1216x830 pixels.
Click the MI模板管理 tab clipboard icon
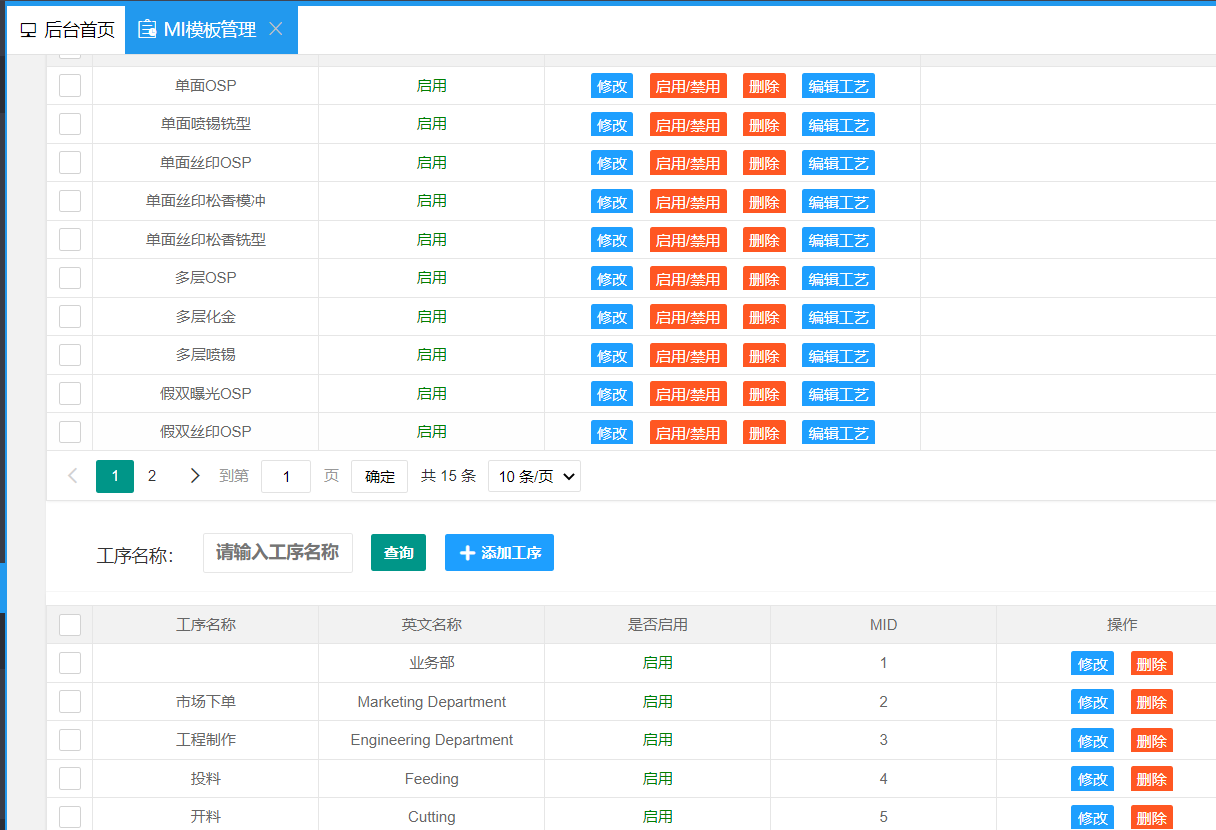pos(147,30)
